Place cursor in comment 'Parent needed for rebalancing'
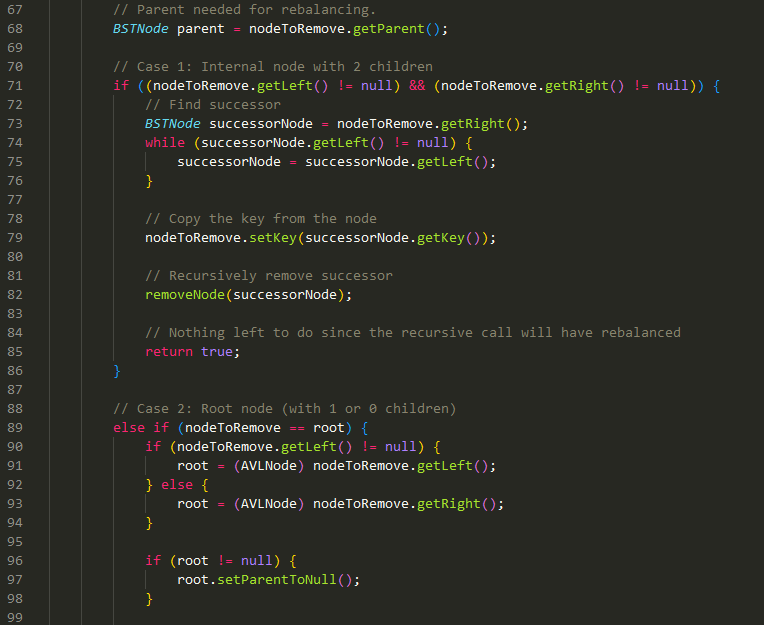 tap(244, 10)
